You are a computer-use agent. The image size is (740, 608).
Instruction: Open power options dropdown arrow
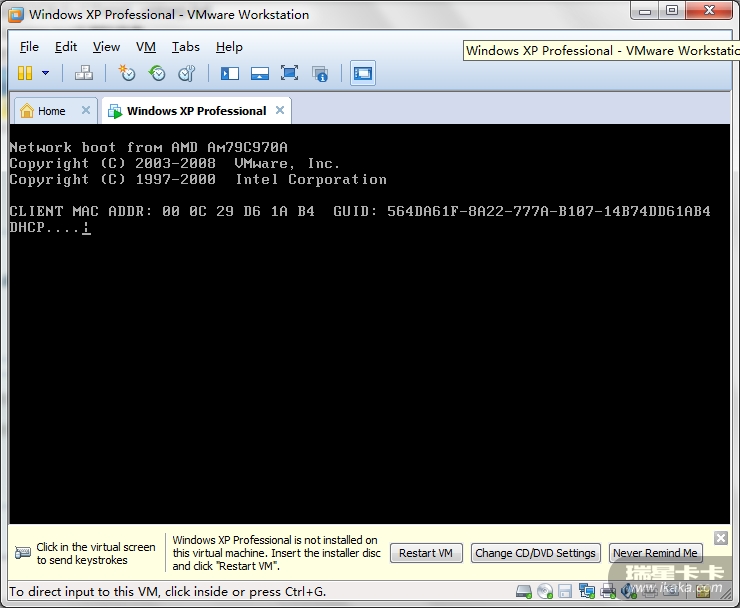coord(45,73)
